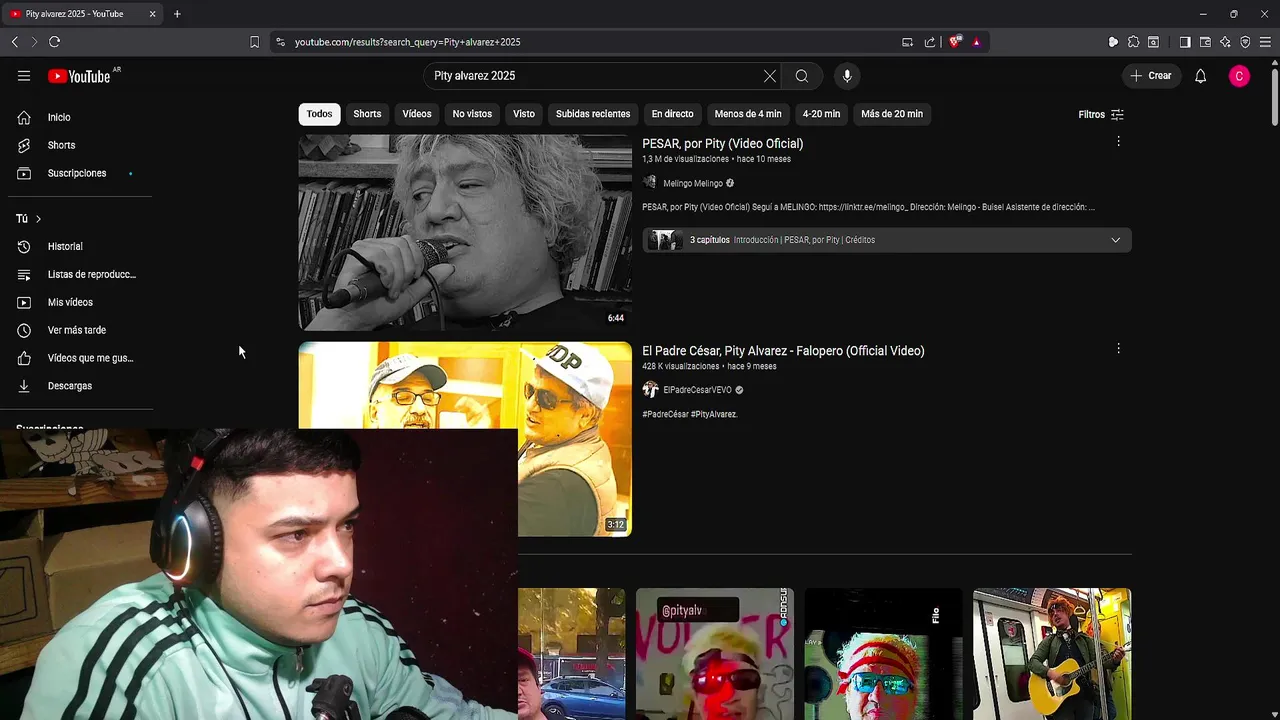Open a new browser tab

[177, 14]
